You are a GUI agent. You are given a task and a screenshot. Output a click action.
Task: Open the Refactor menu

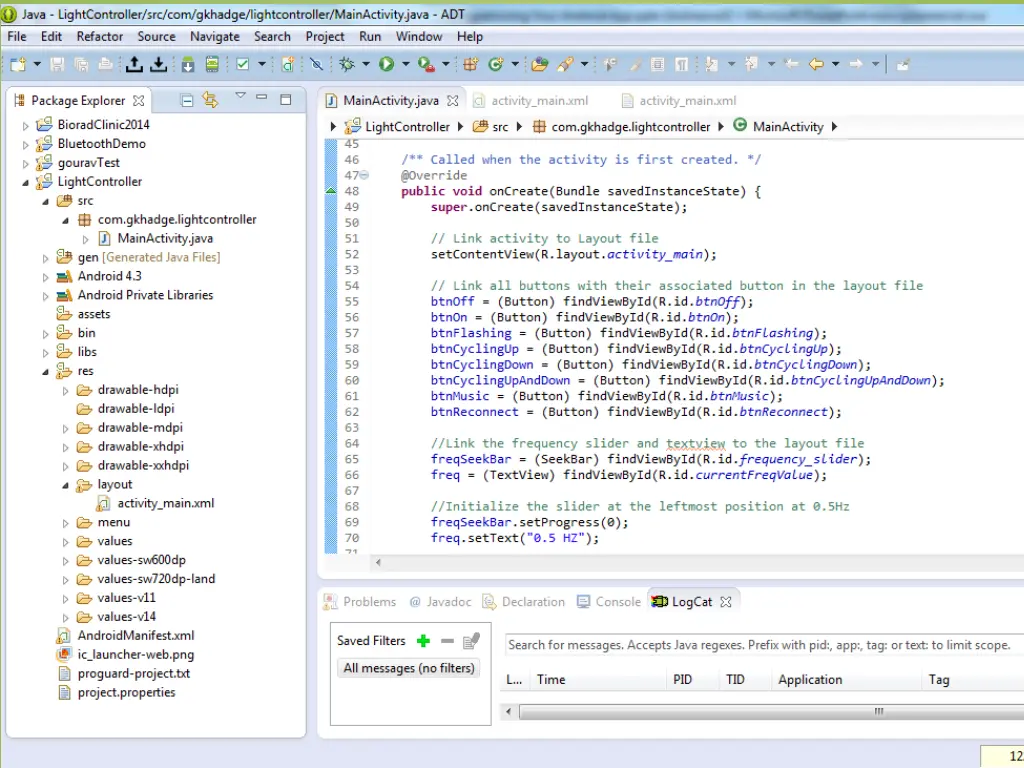click(x=99, y=37)
